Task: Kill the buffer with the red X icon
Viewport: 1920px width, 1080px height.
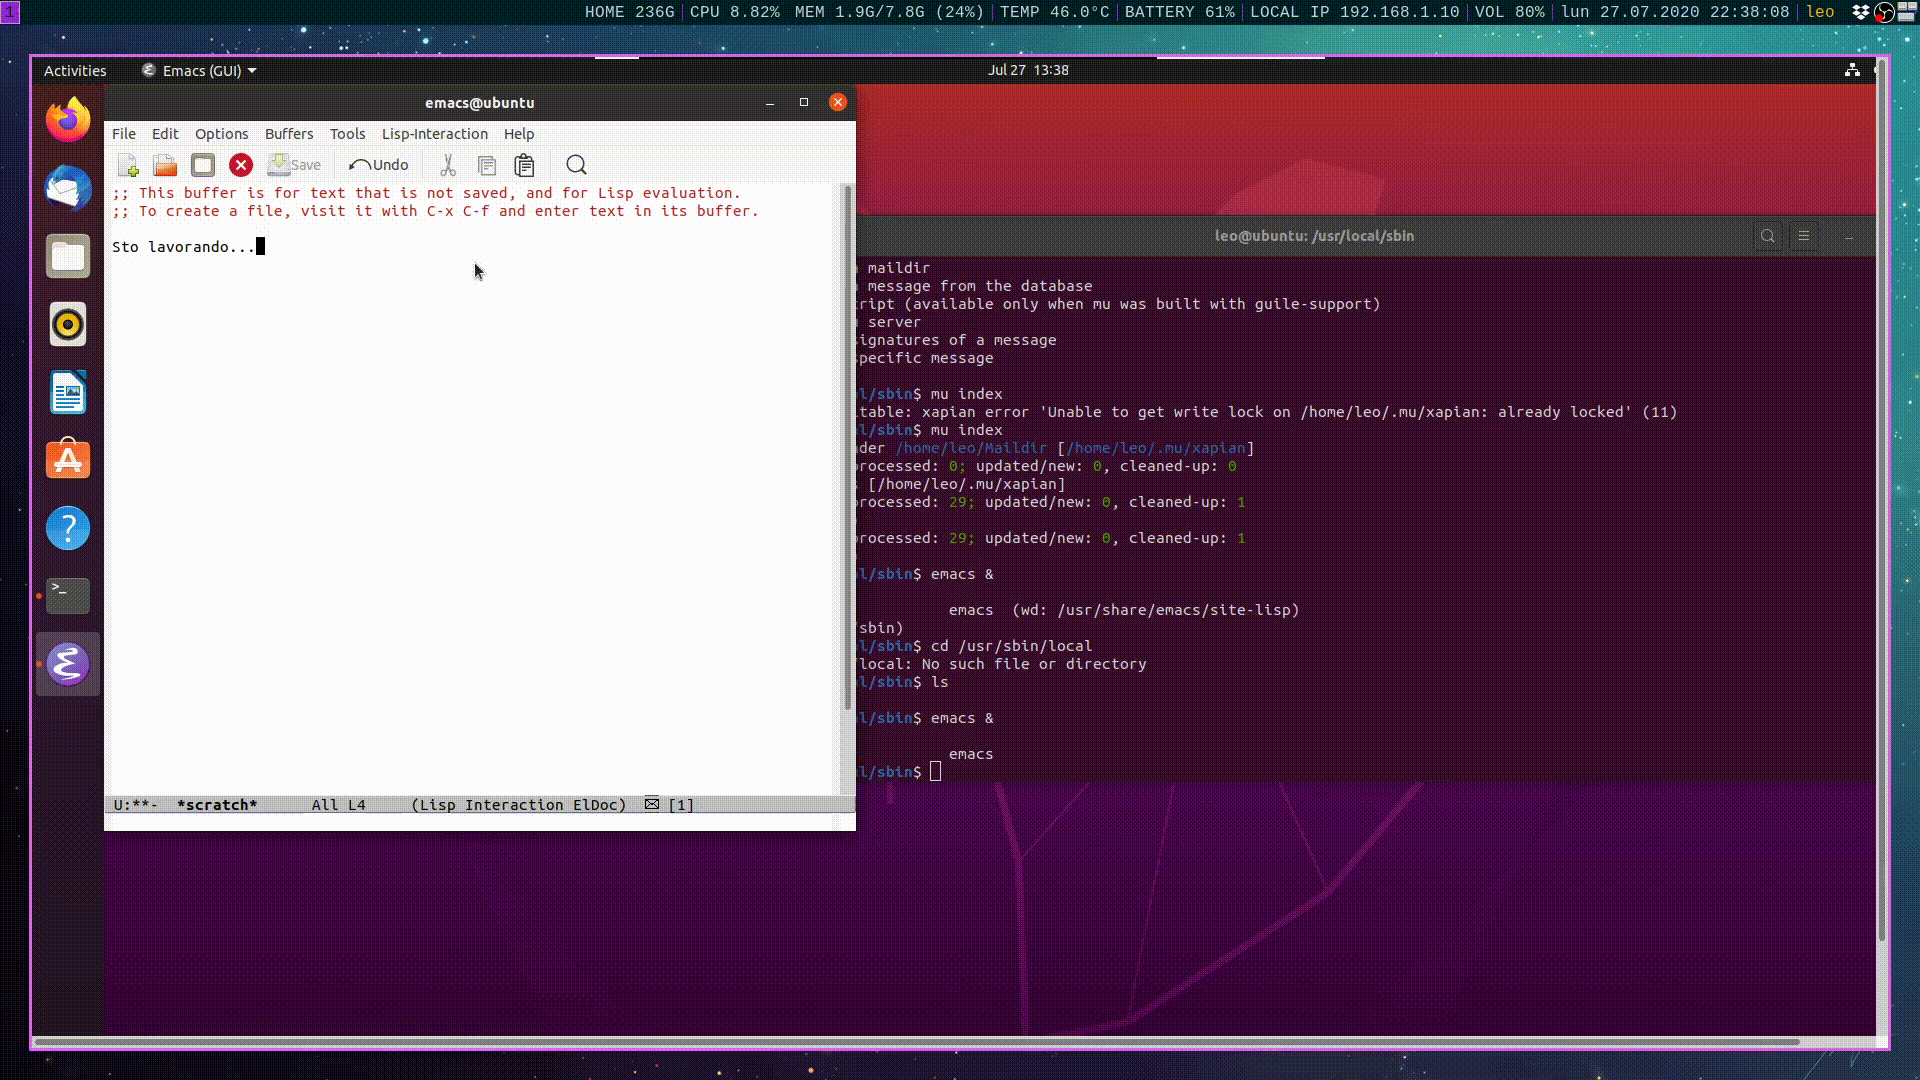Action: 241,165
